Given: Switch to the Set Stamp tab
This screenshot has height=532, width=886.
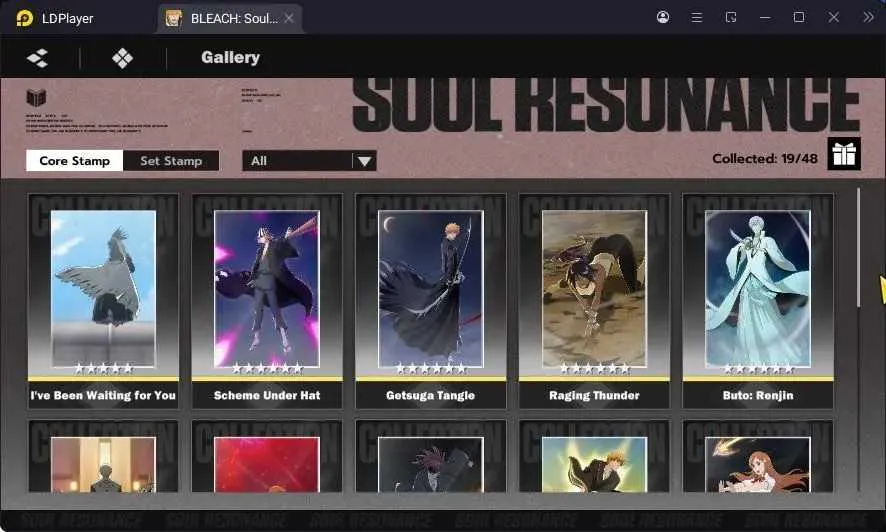Looking at the screenshot, I should 171,161.
